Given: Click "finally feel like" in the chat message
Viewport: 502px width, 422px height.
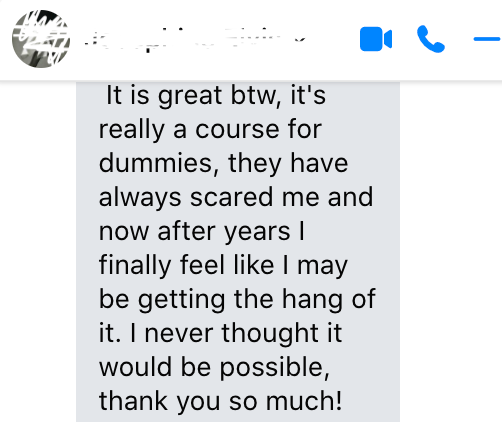Looking at the screenshot, I should (x=186, y=265).
